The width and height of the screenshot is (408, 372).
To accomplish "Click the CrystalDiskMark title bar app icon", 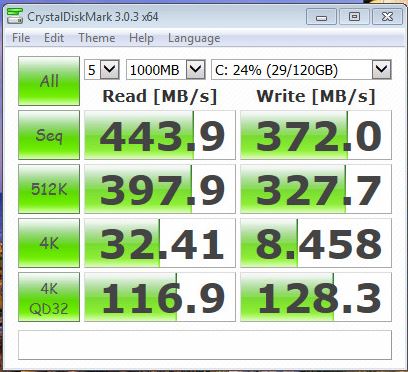I will pos(14,16).
